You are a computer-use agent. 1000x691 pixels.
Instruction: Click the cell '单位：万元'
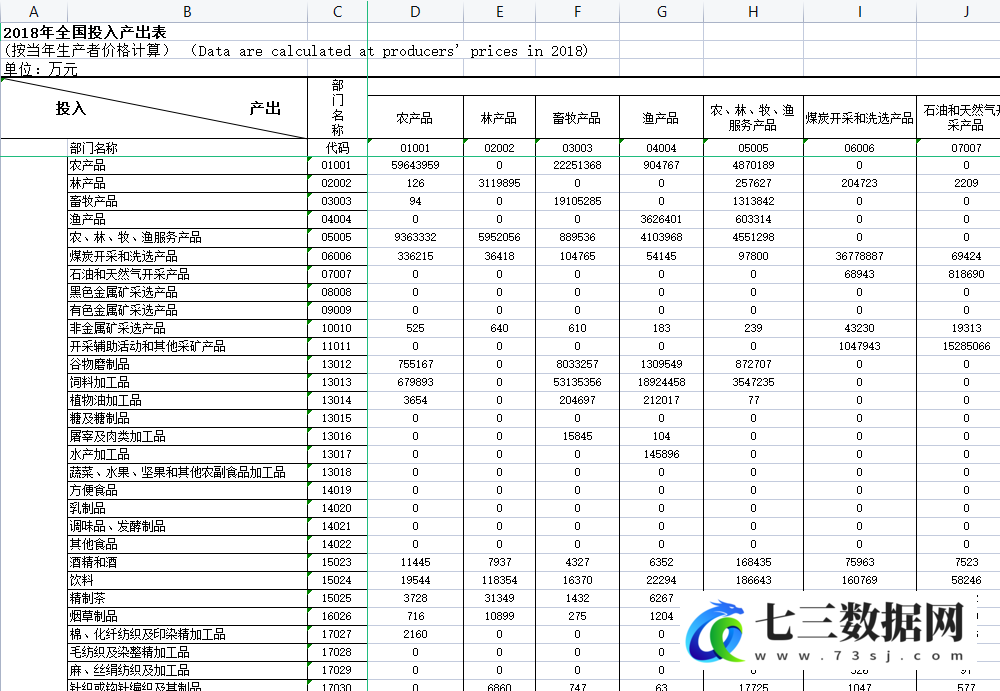click(41, 69)
